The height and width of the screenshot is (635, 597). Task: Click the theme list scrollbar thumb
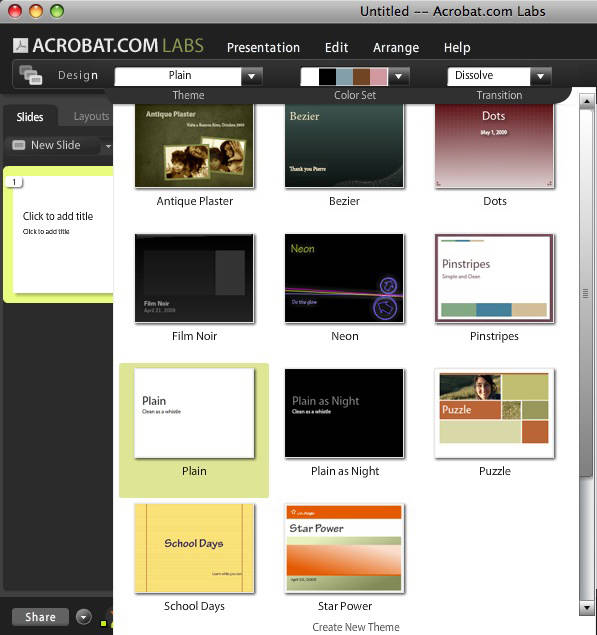coord(586,293)
